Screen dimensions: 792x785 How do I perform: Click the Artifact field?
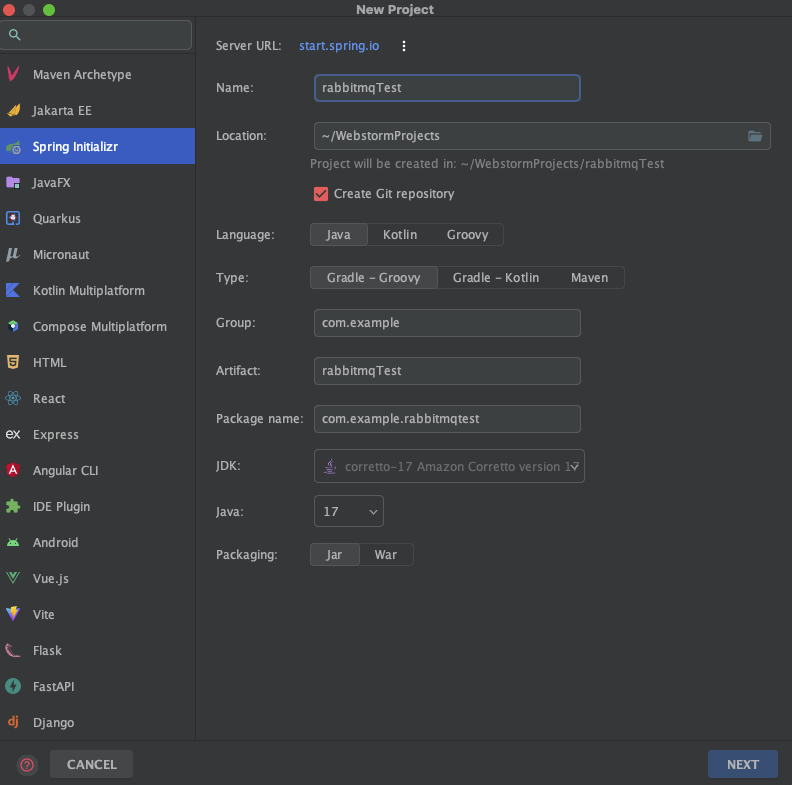447,371
